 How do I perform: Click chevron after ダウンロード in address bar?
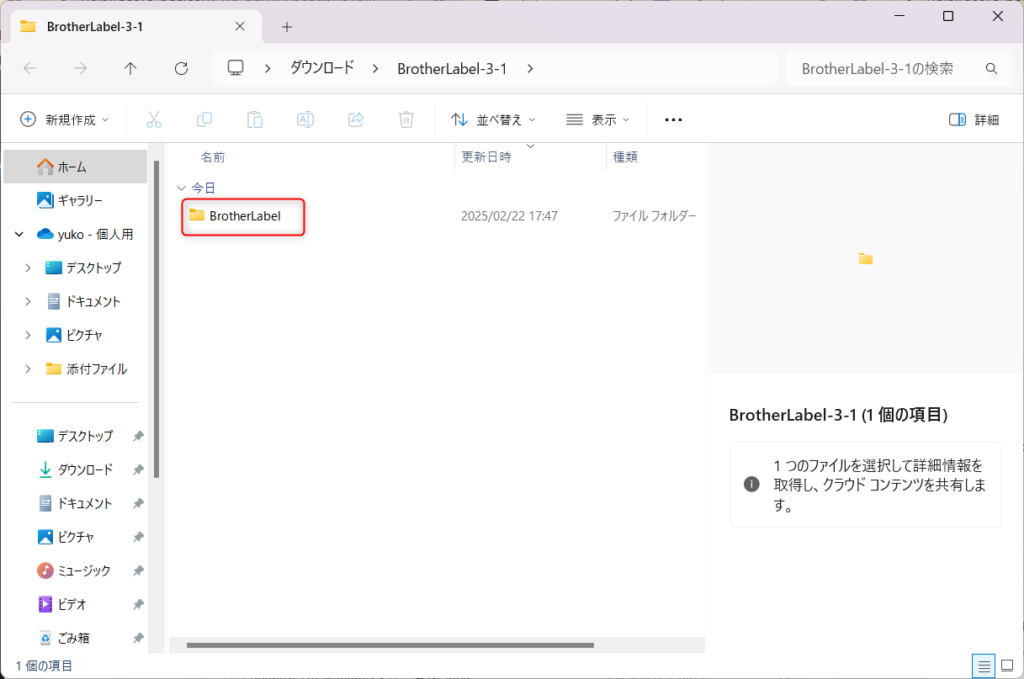(375, 69)
